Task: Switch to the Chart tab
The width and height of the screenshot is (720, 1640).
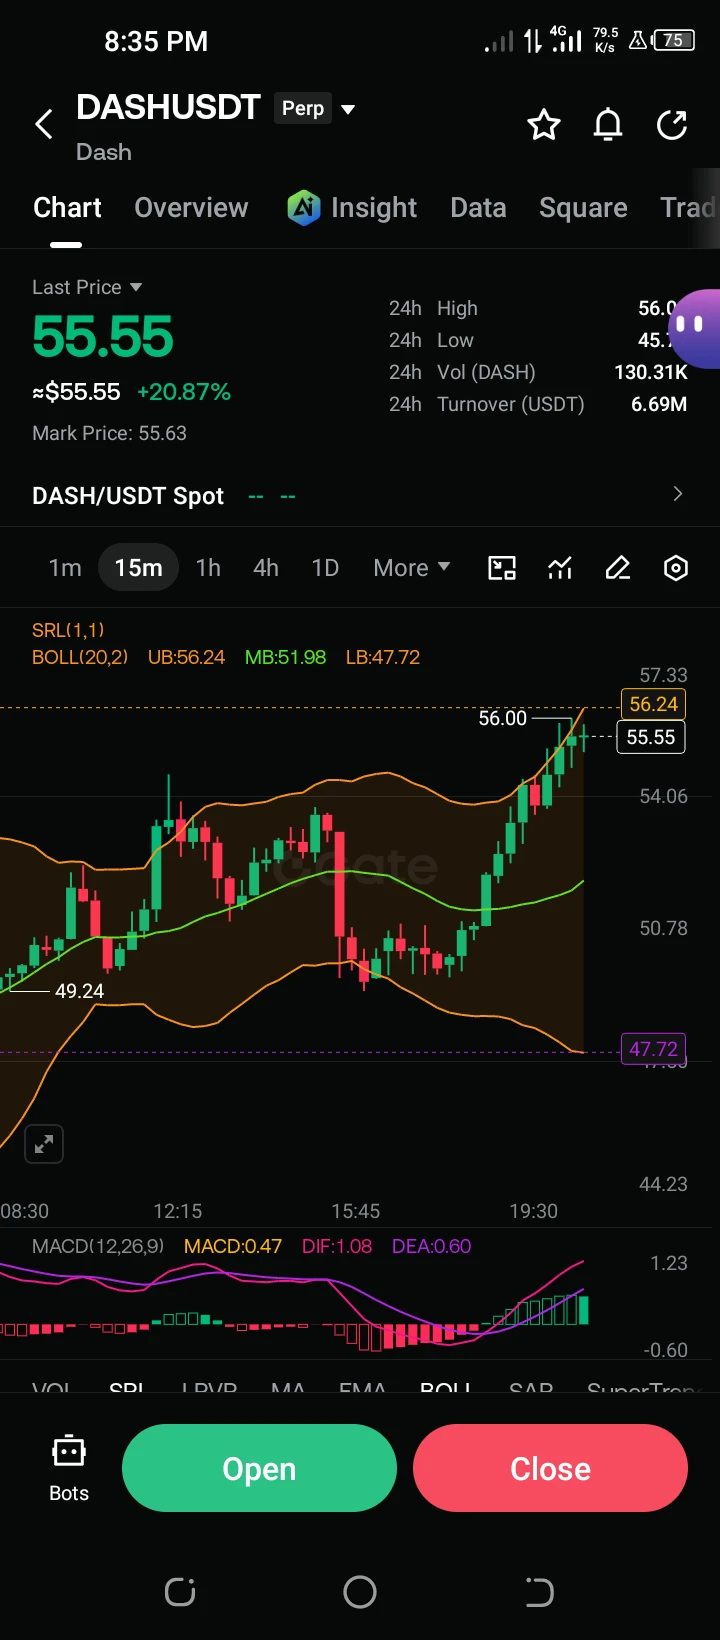Action: (67, 208)
